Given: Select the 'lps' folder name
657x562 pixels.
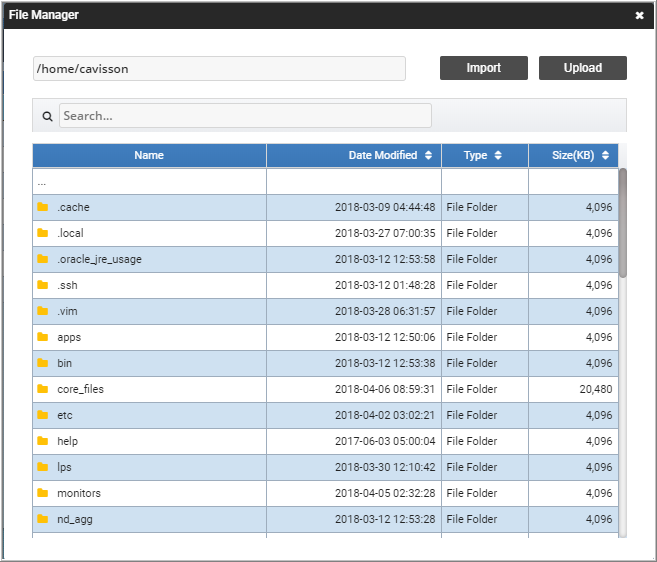Looking at the screenshot, I should [x=65, y=467].
